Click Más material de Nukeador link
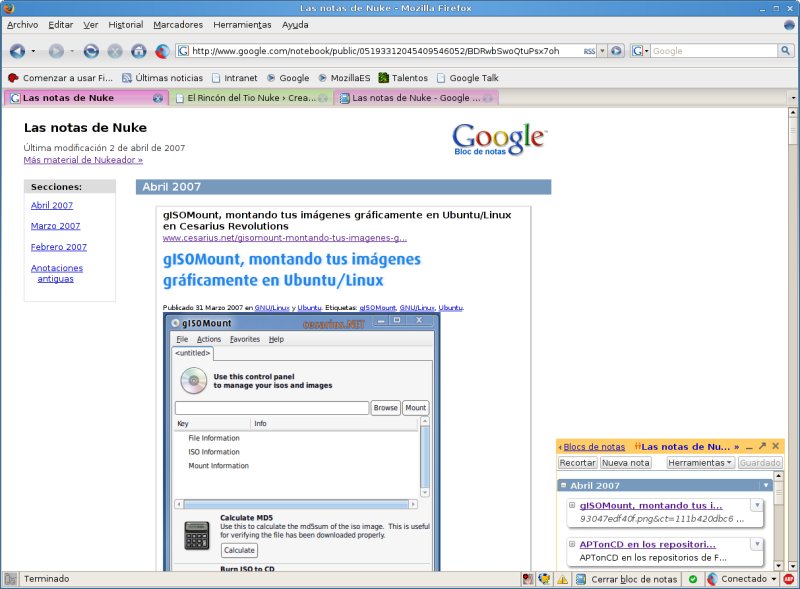Screen dimensions: 800x589 (83, 160)
